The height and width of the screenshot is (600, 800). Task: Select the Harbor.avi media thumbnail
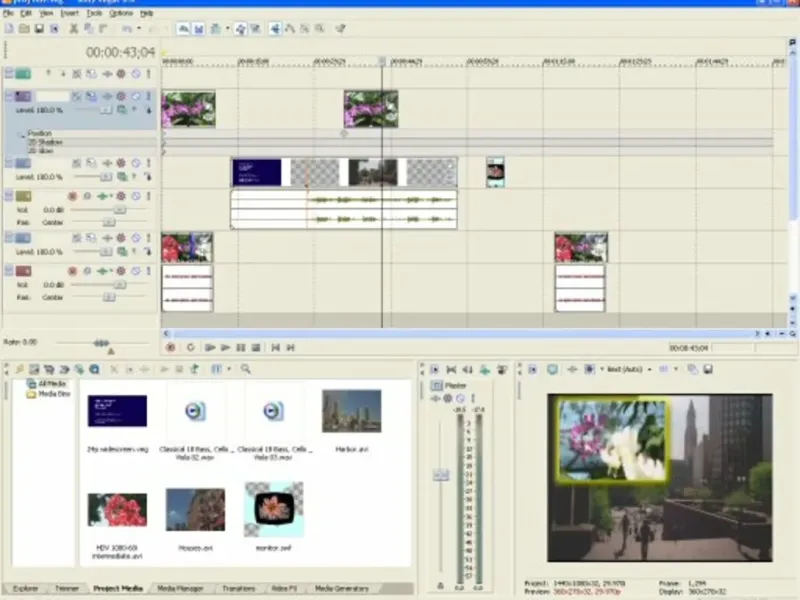coord(351,411)
